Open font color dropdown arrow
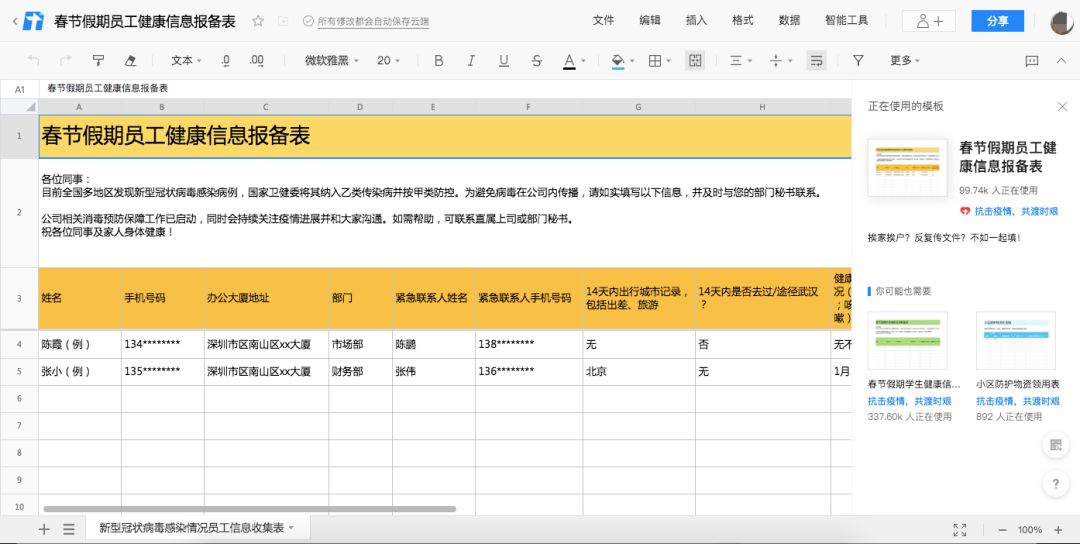This screenshot has height=544, width=1080. tap(583, 61)
